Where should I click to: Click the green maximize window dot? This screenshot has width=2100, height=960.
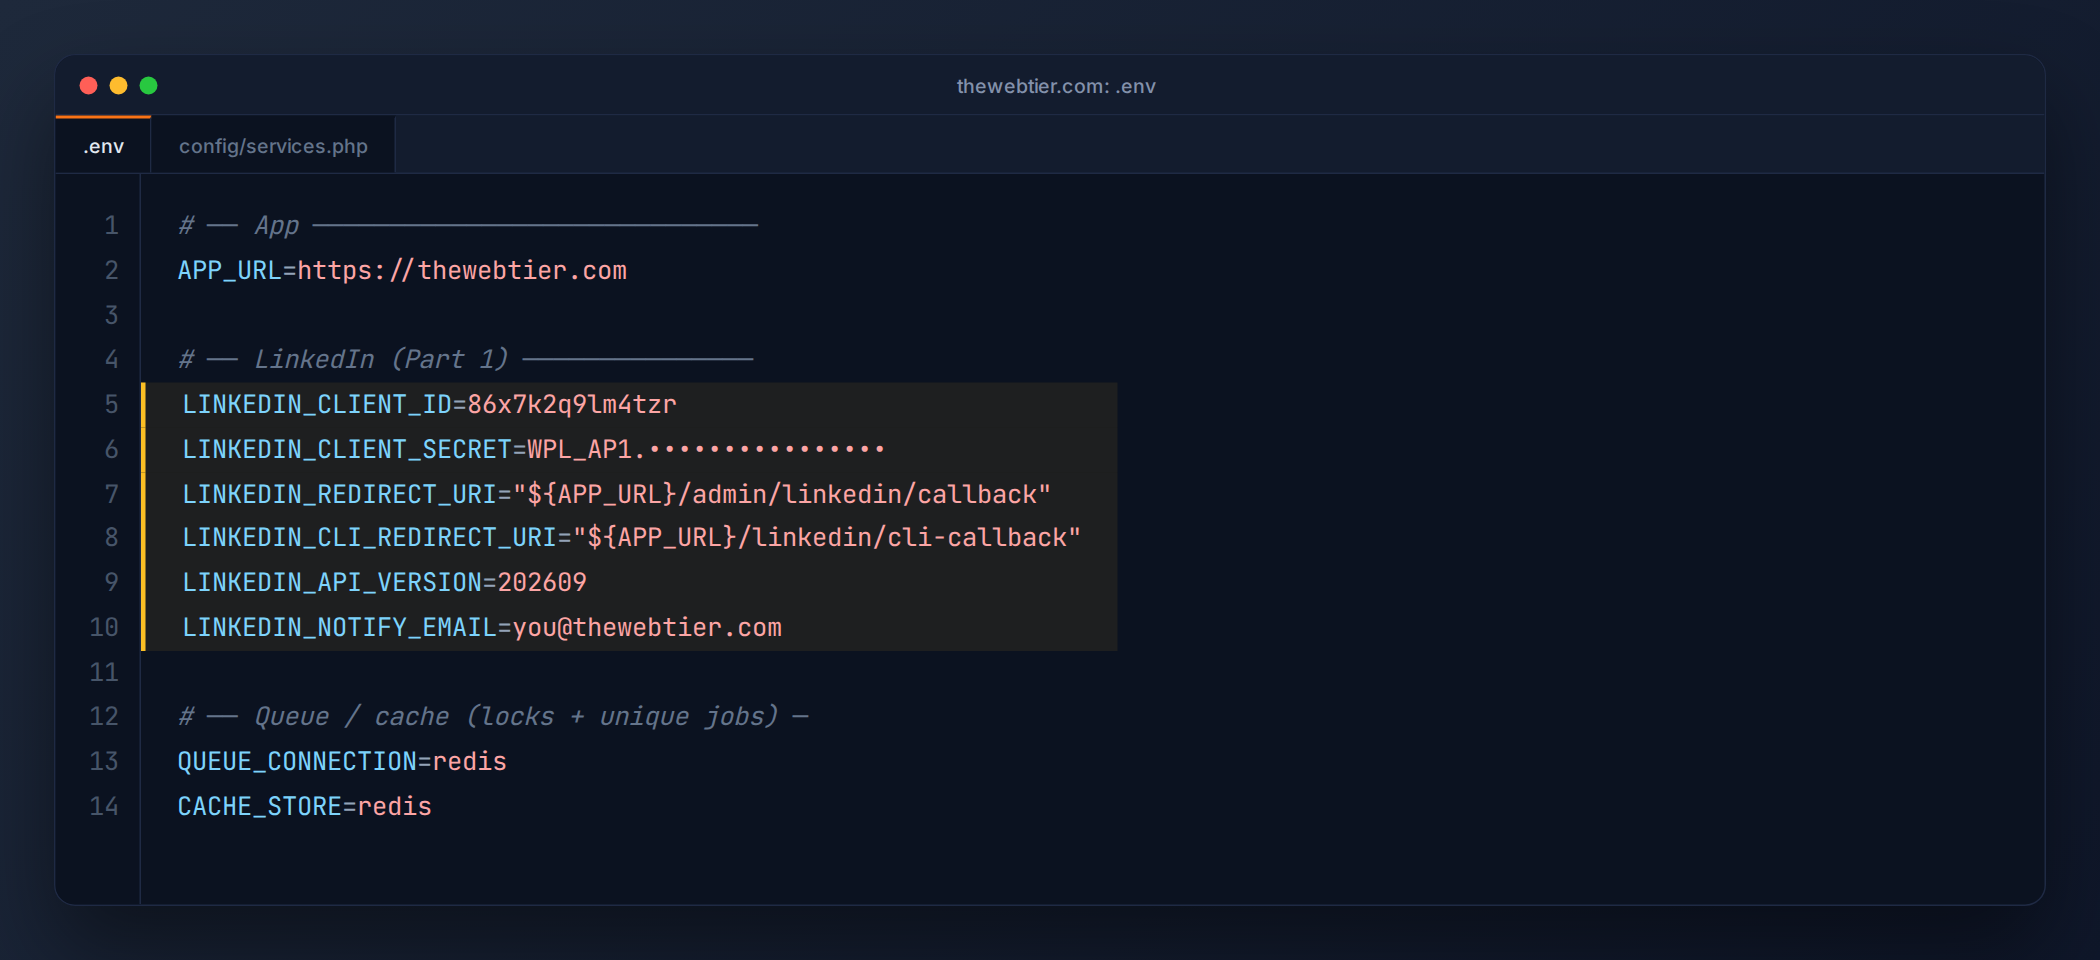click(148, 86)
